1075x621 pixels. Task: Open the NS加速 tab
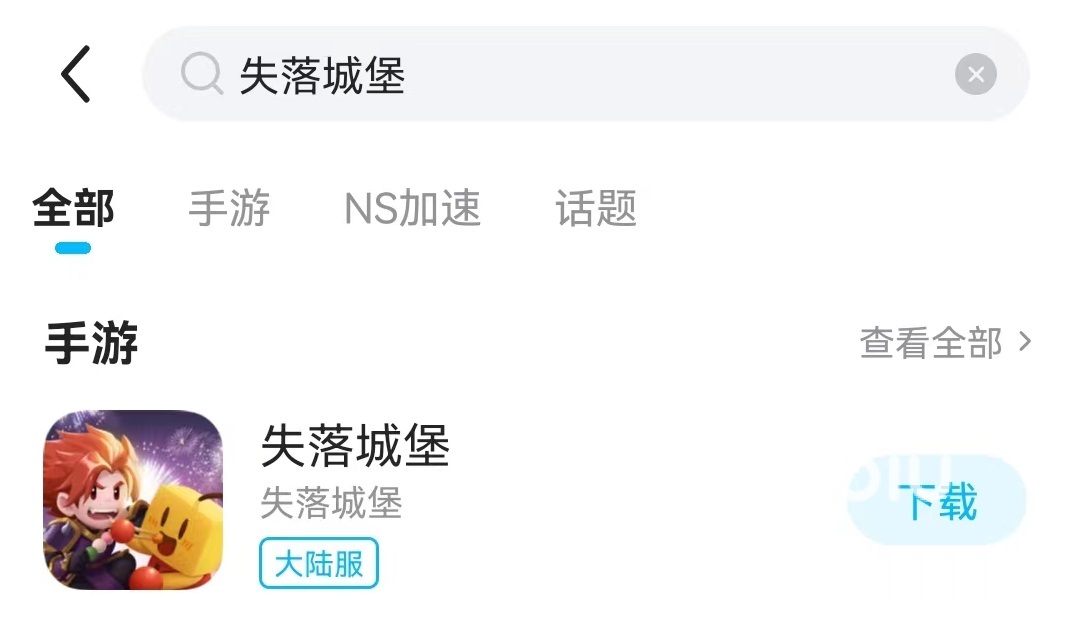[x=412, y=209]
